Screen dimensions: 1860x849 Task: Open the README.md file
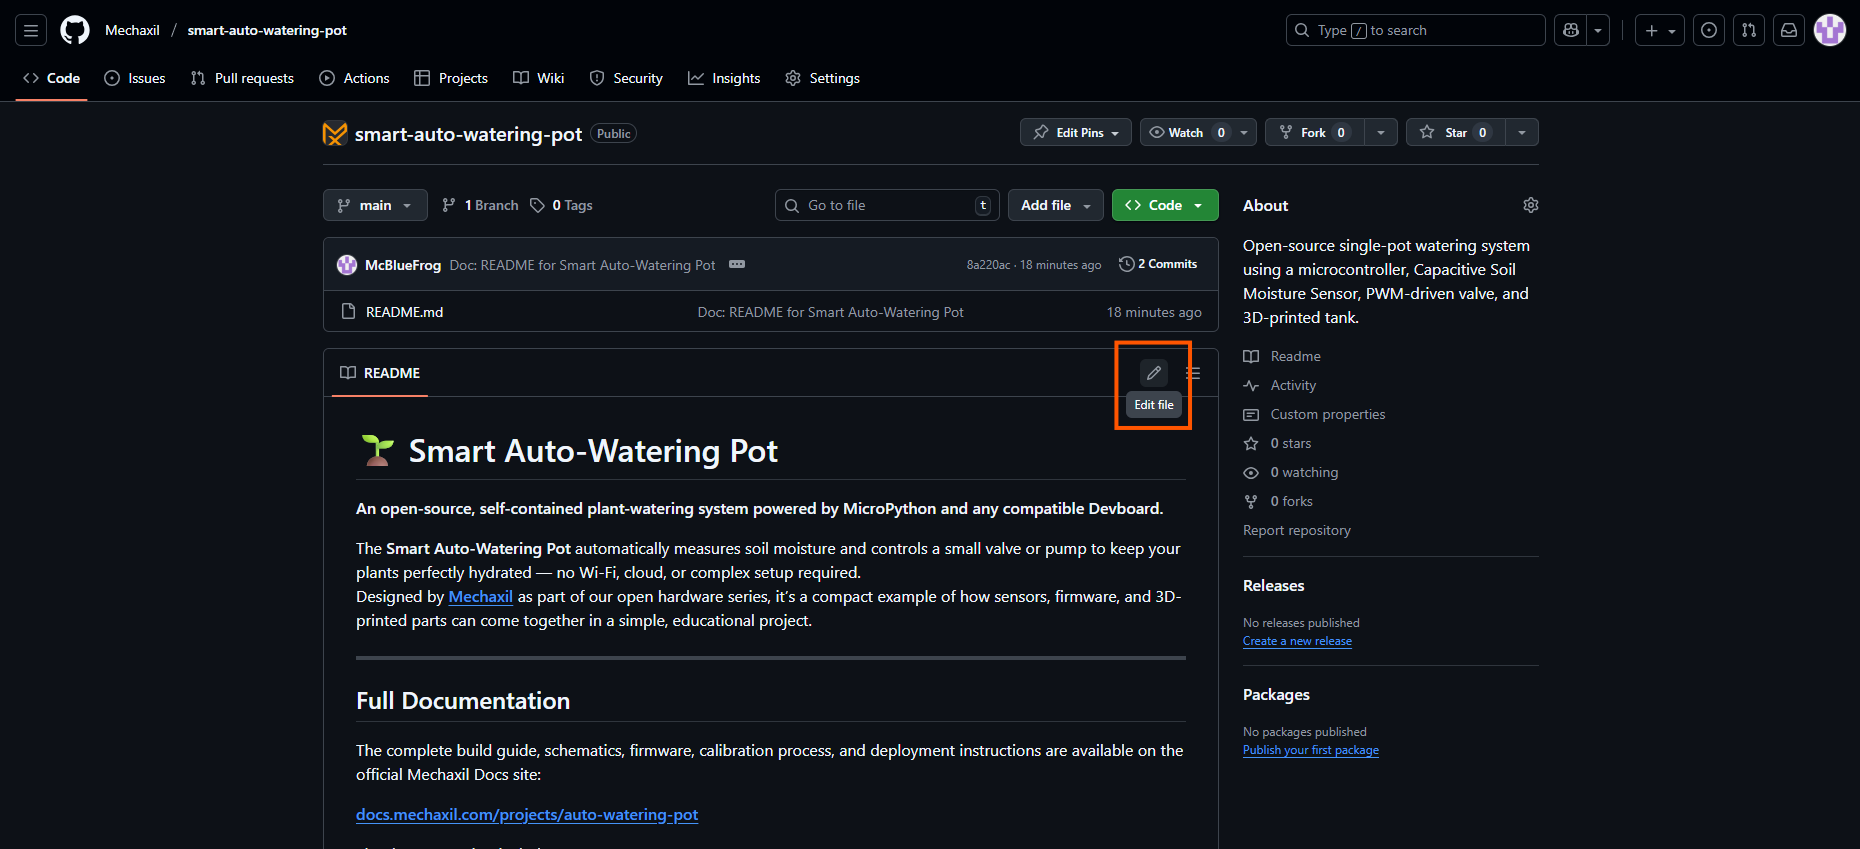[x=404, y=312]
